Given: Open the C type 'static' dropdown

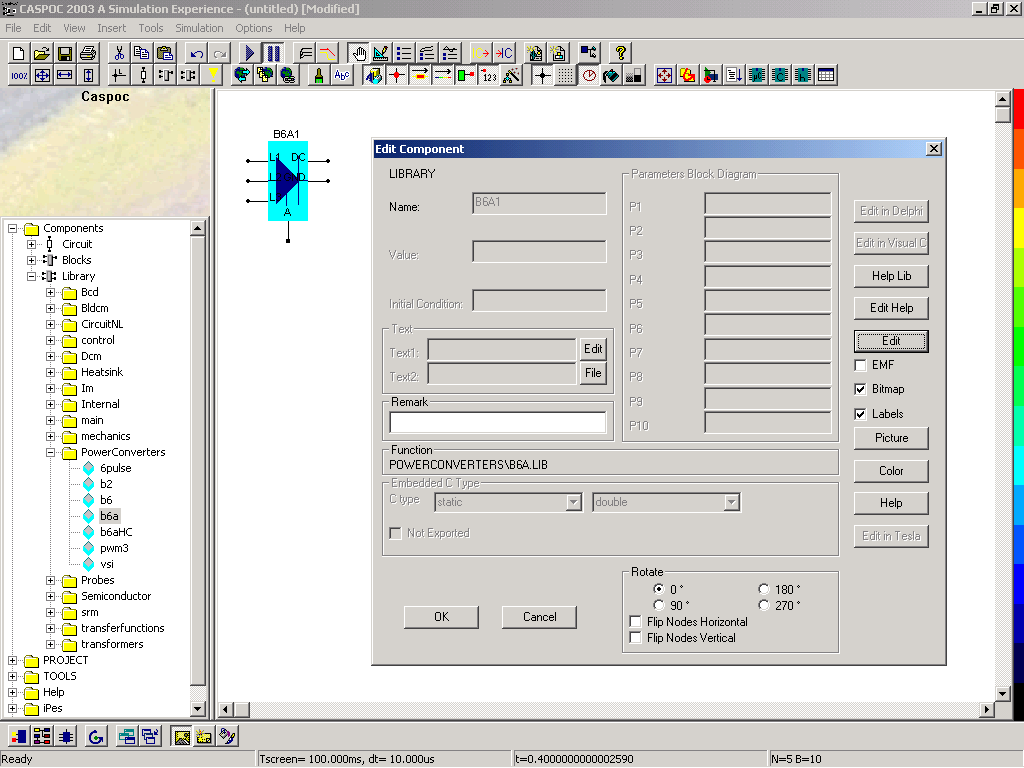Looking at the screenshot, I should click(574, 502).
